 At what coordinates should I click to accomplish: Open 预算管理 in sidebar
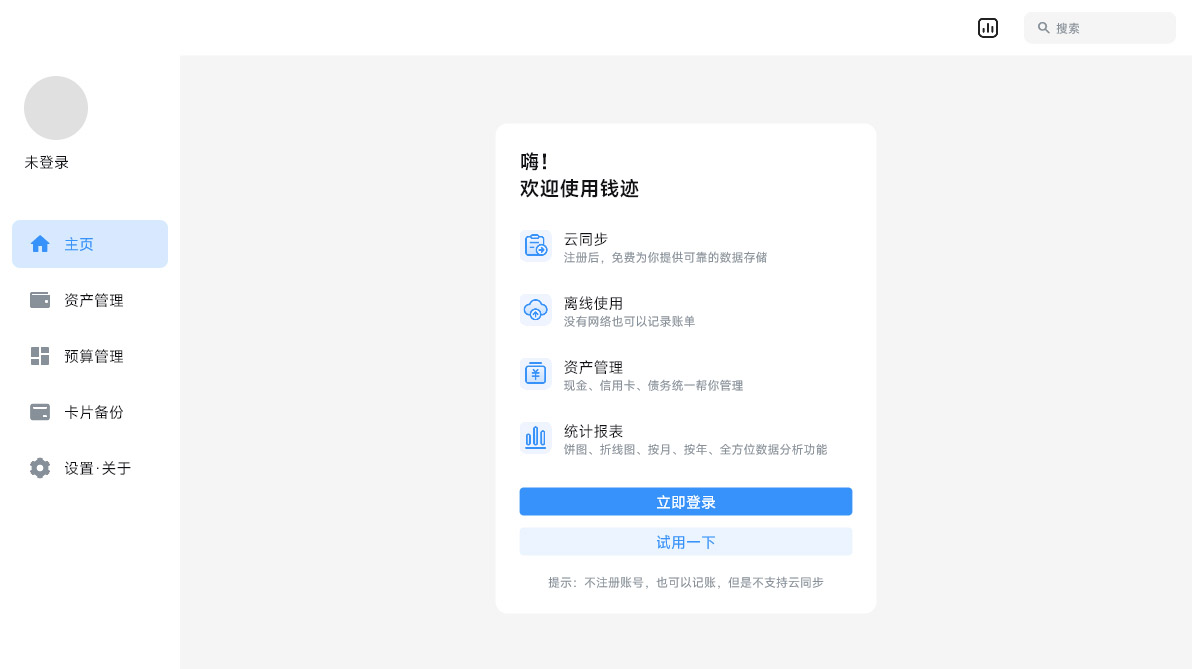click(90, 356)
